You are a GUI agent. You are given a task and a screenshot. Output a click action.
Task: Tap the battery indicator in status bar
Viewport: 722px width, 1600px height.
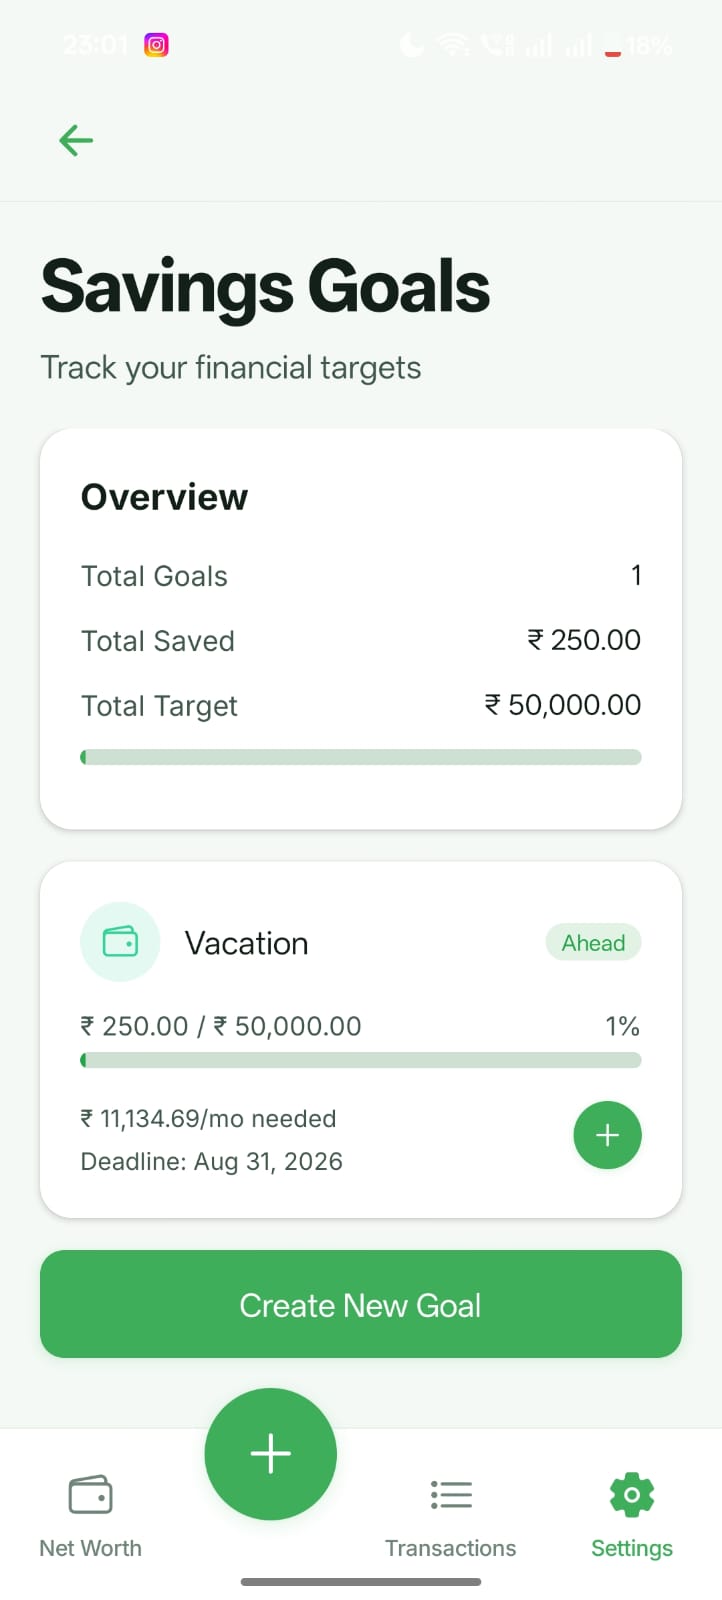click(613, 45)
